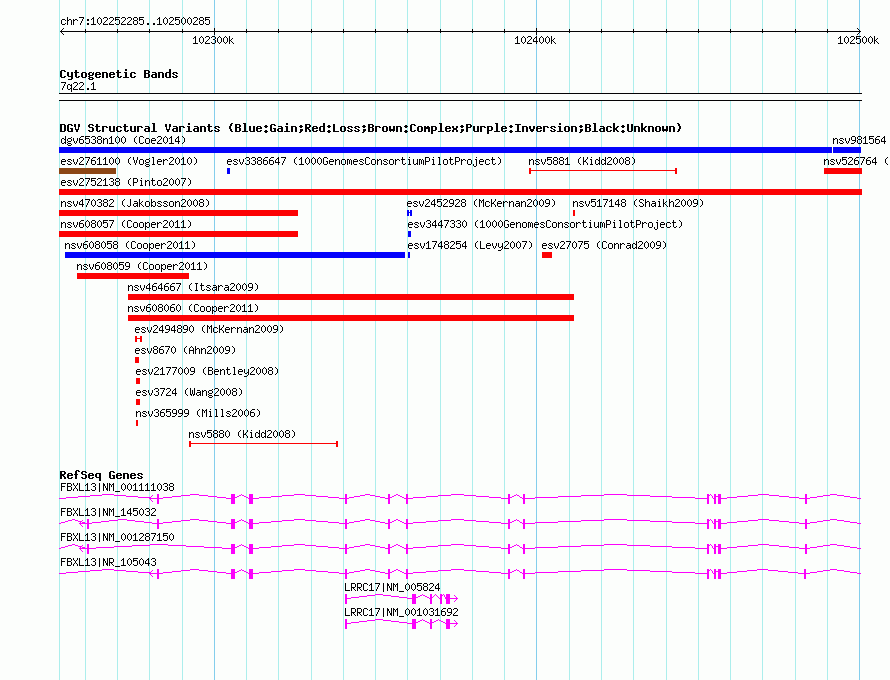The image size is (890, 680).
Task: Click the 102400k ruler tick label
Action: [535, 40]
